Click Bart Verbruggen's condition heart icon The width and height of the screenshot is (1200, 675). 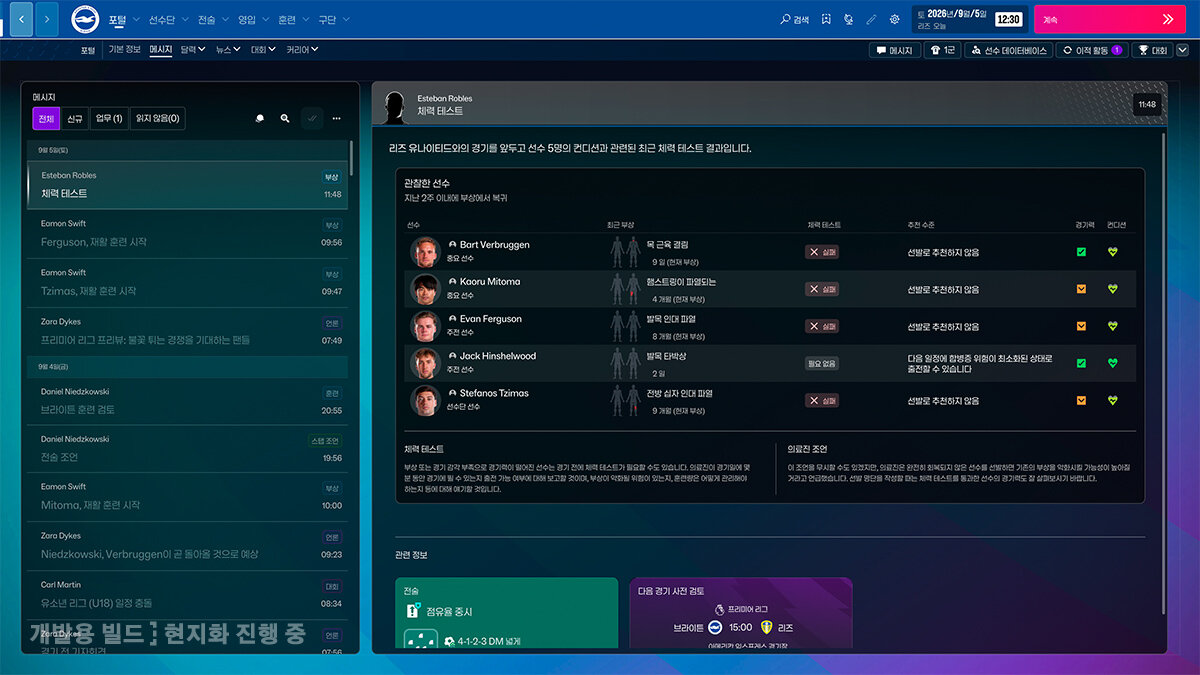pyautogui.click(x=1112, y=252)
